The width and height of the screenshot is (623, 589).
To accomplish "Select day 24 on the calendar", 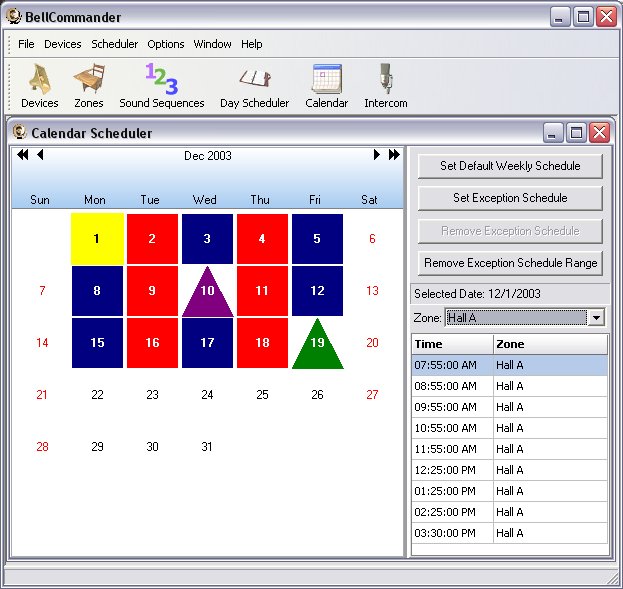I will coord(207,395).
